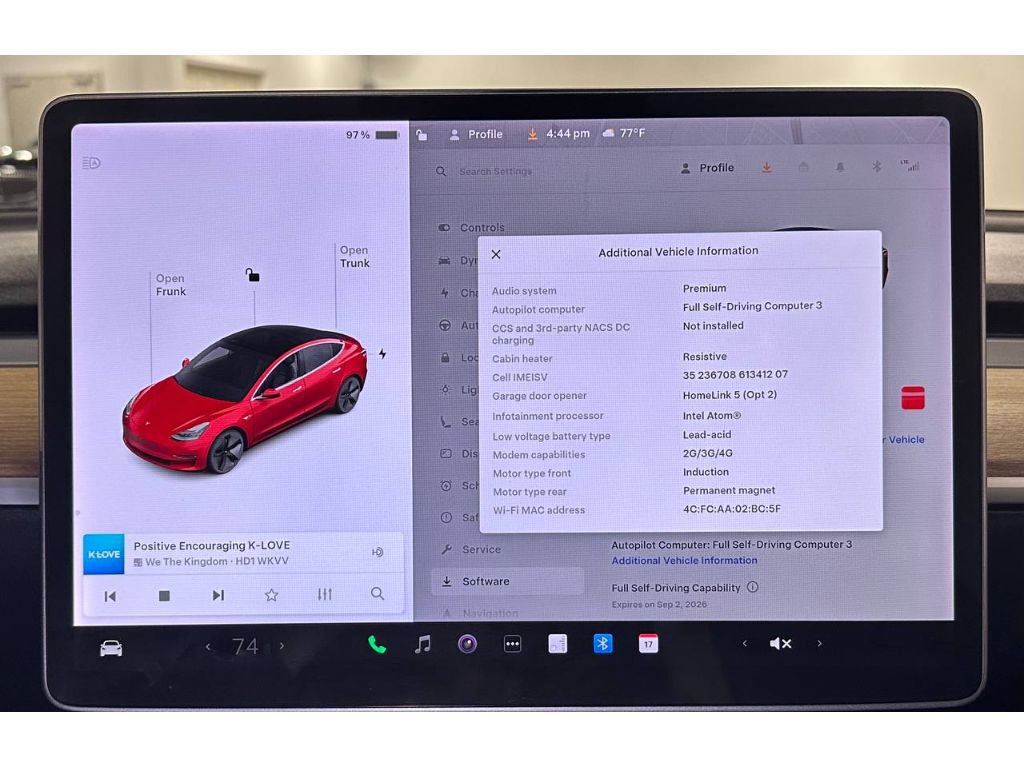Select the 'HomeLink 5 (Opt 2)' value
Viewport: 1024px width, 768px height.
click(x=730, y=394)
